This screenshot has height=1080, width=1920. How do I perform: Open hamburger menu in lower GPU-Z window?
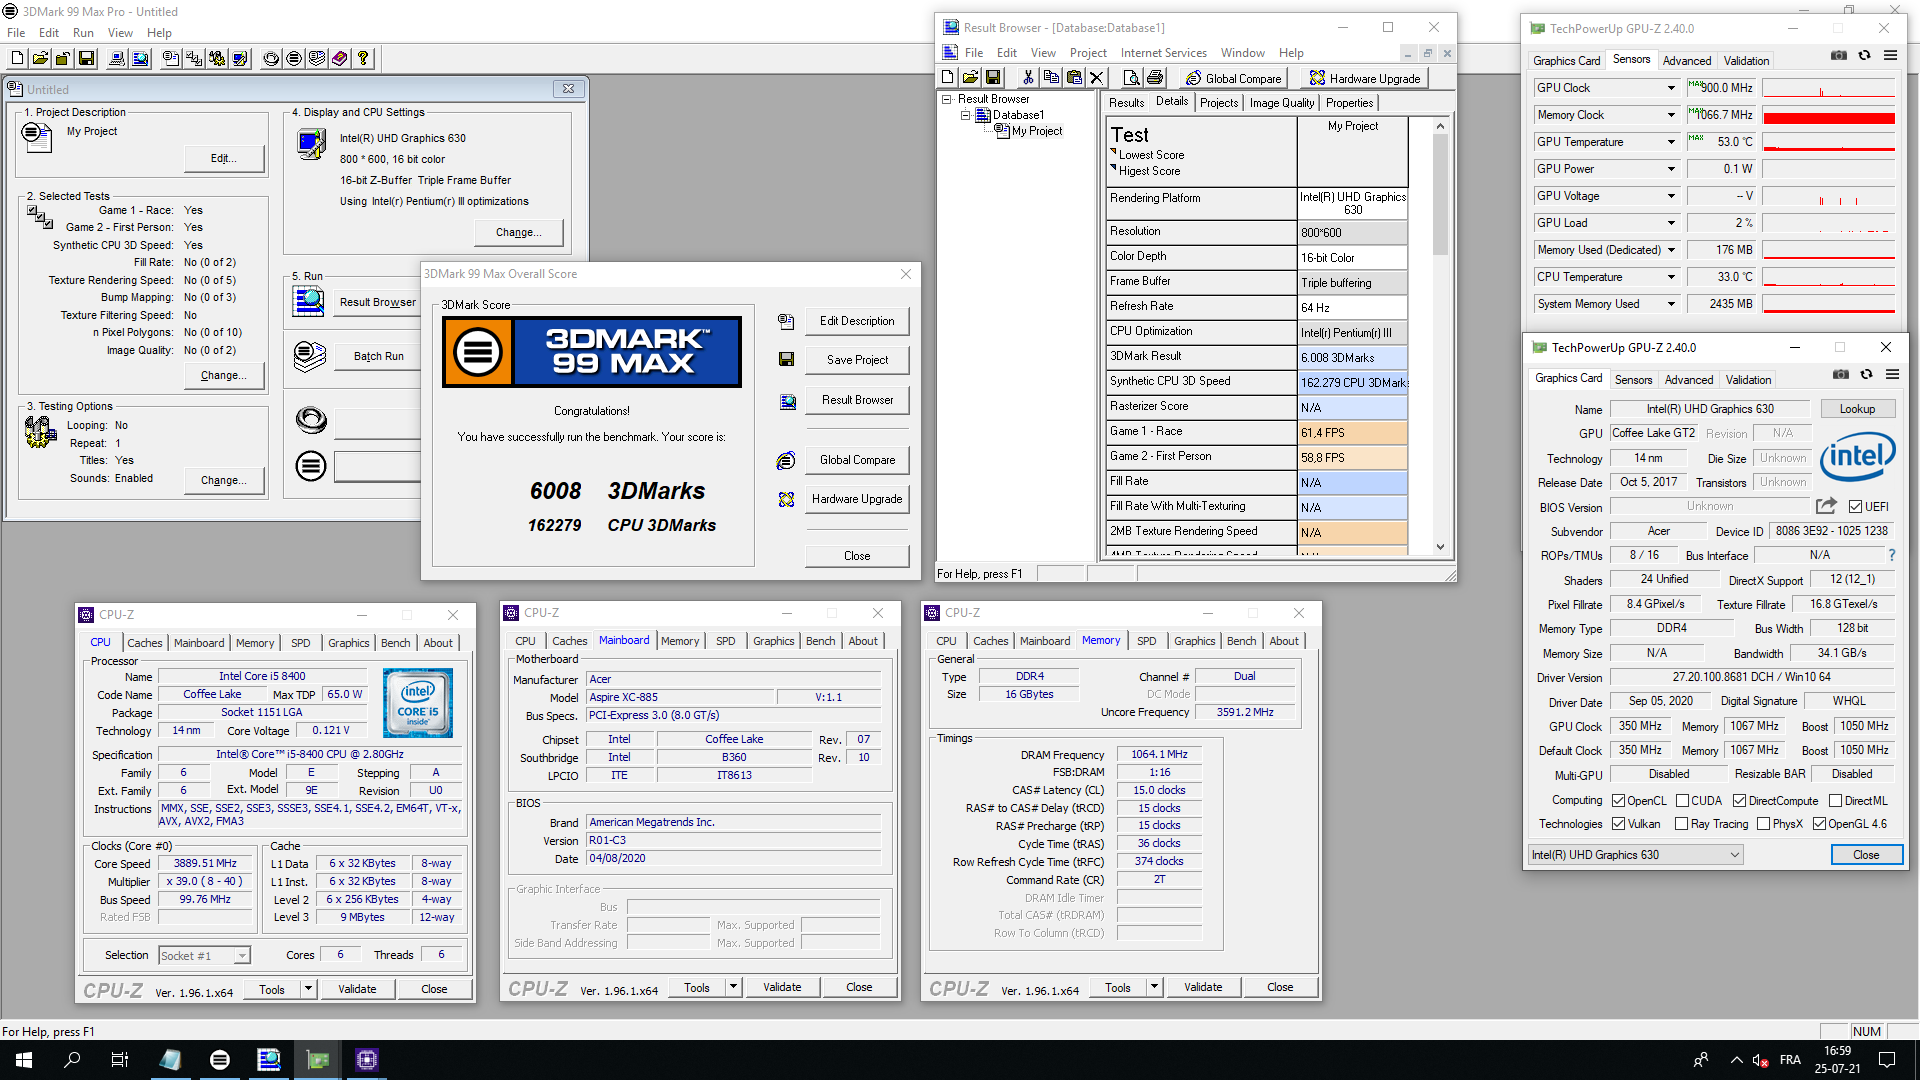tap(1892, 375)
